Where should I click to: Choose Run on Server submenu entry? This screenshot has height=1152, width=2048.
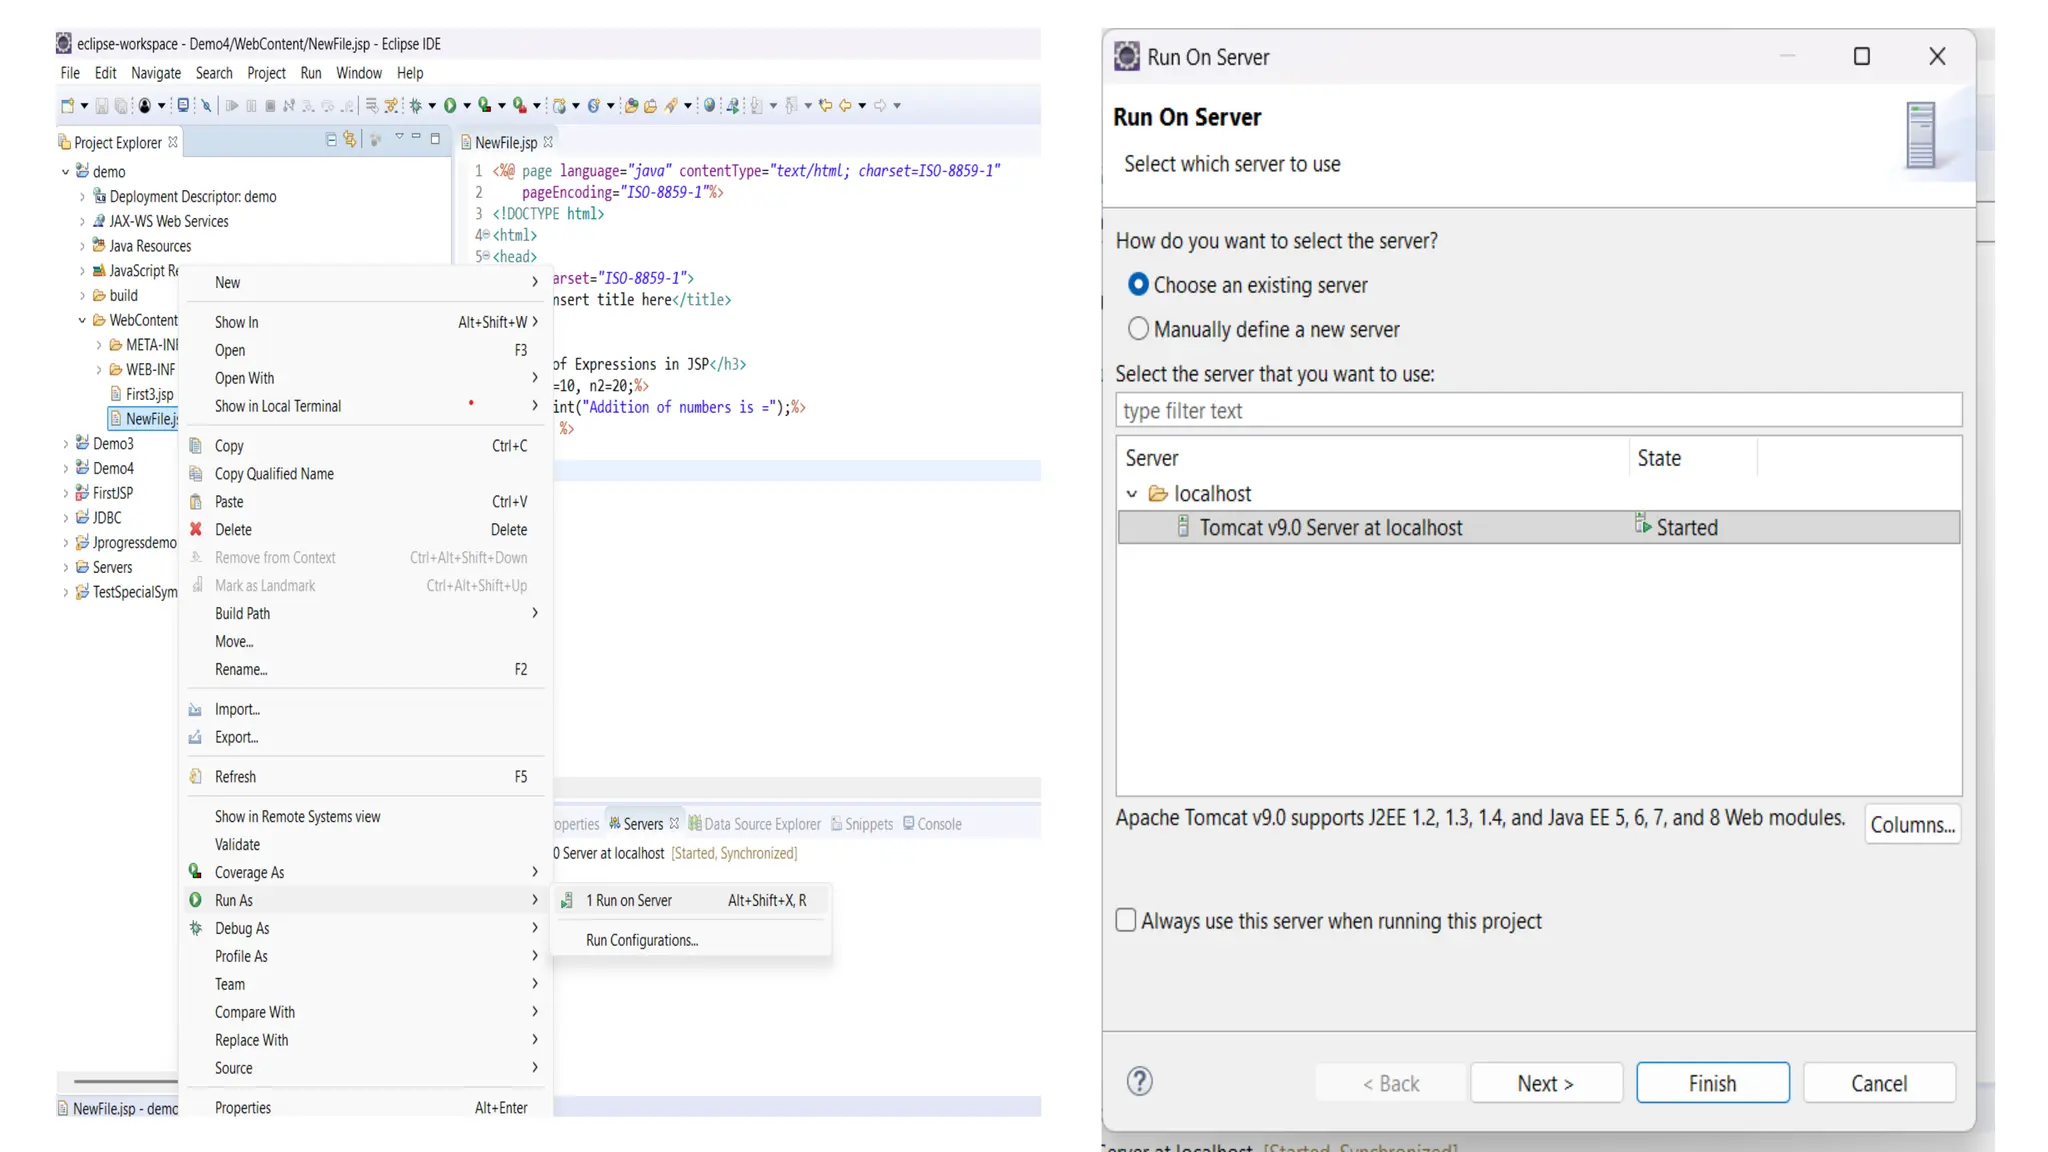pos(629,900)
